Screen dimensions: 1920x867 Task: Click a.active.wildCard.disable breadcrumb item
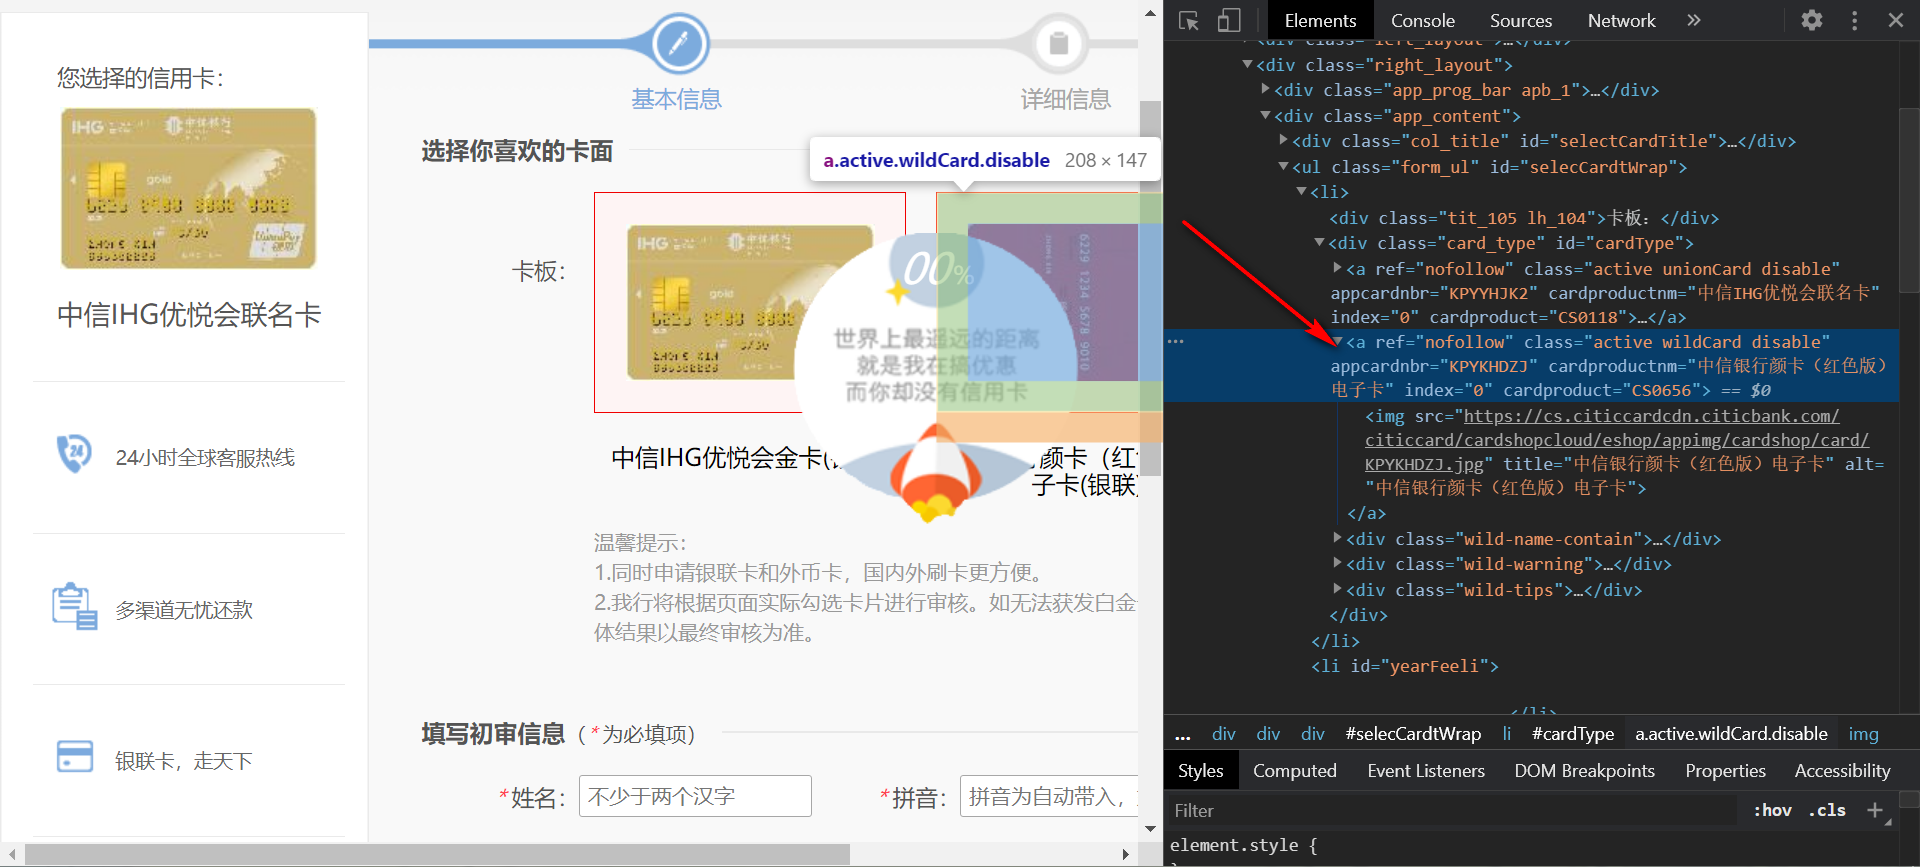[x=1731, y=734]
